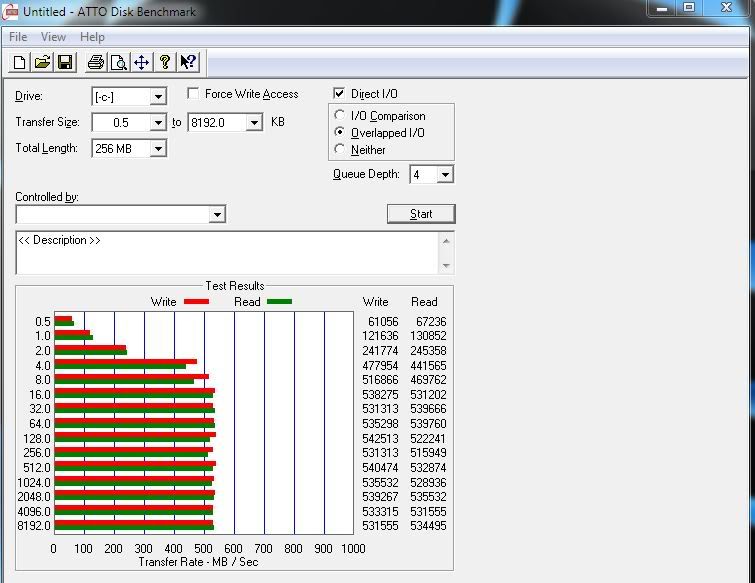Click the Description scrollbar down arrow
Image resolution: width=755 pixels, height=583 pixels.
coord(446,266)
